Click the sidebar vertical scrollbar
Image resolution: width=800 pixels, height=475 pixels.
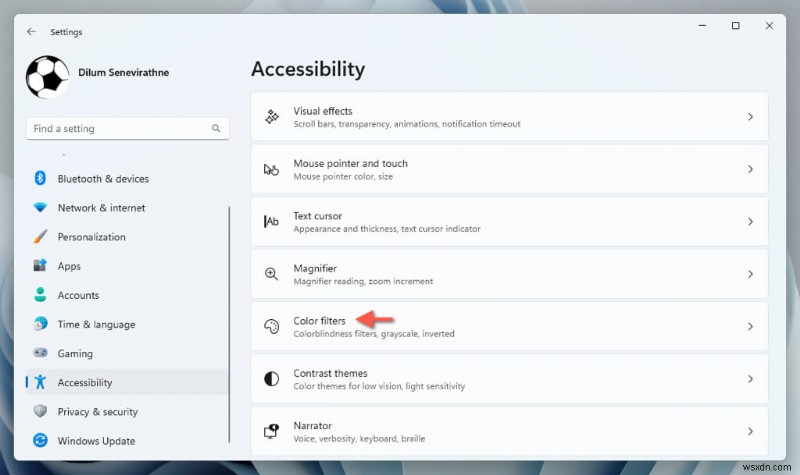click(x=229, y=324)
